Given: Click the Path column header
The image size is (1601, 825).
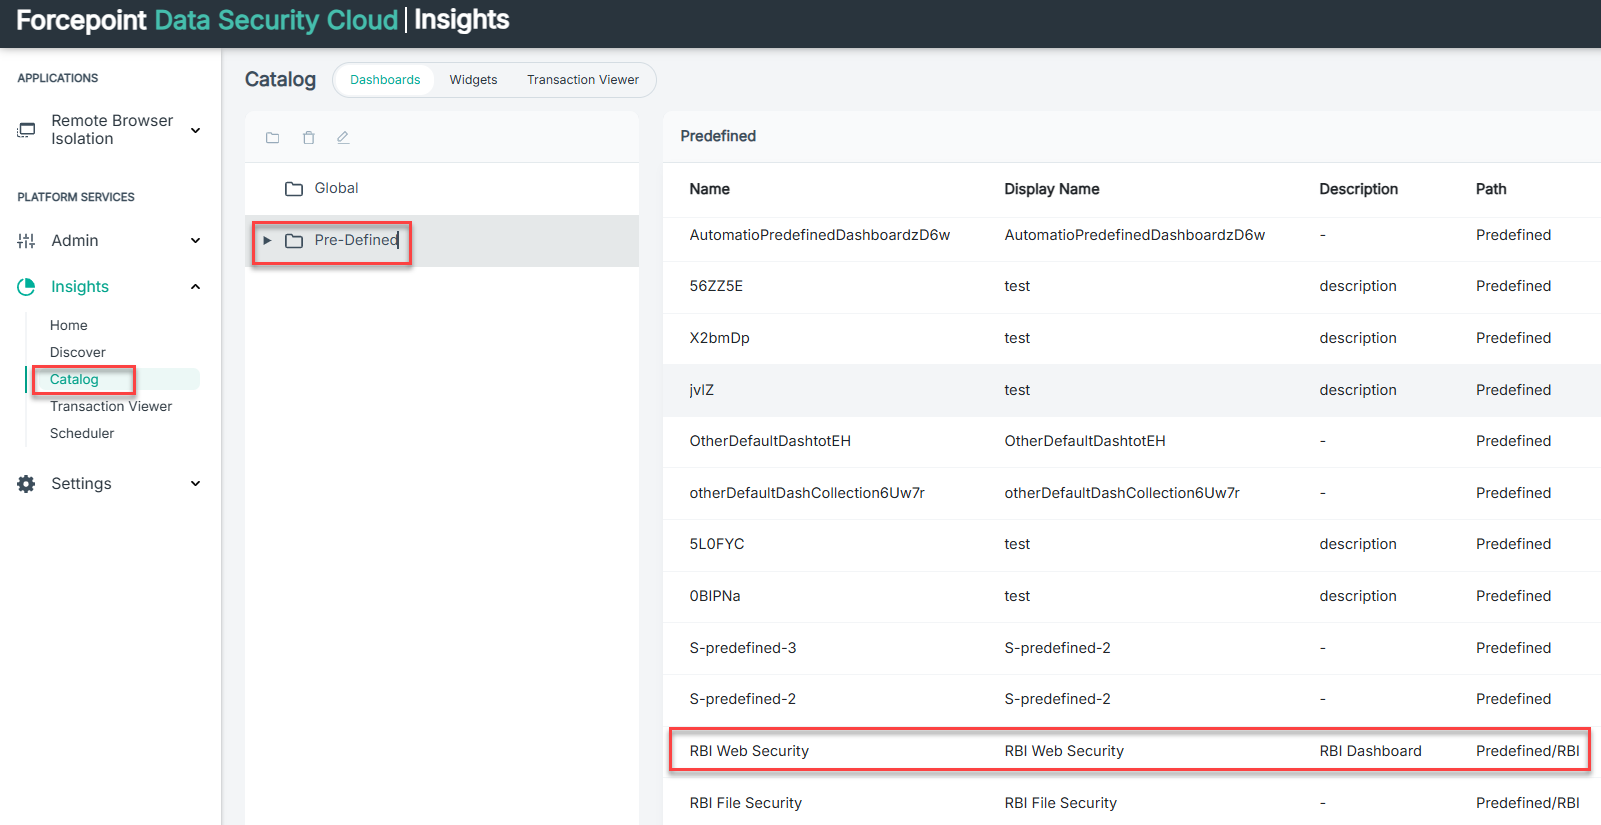Looking at the screenshot, I should click(x=1491, y=189).
